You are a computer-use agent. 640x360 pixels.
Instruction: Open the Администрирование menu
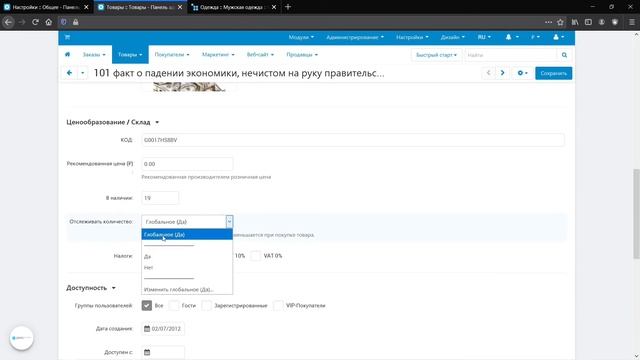point(355,37)
